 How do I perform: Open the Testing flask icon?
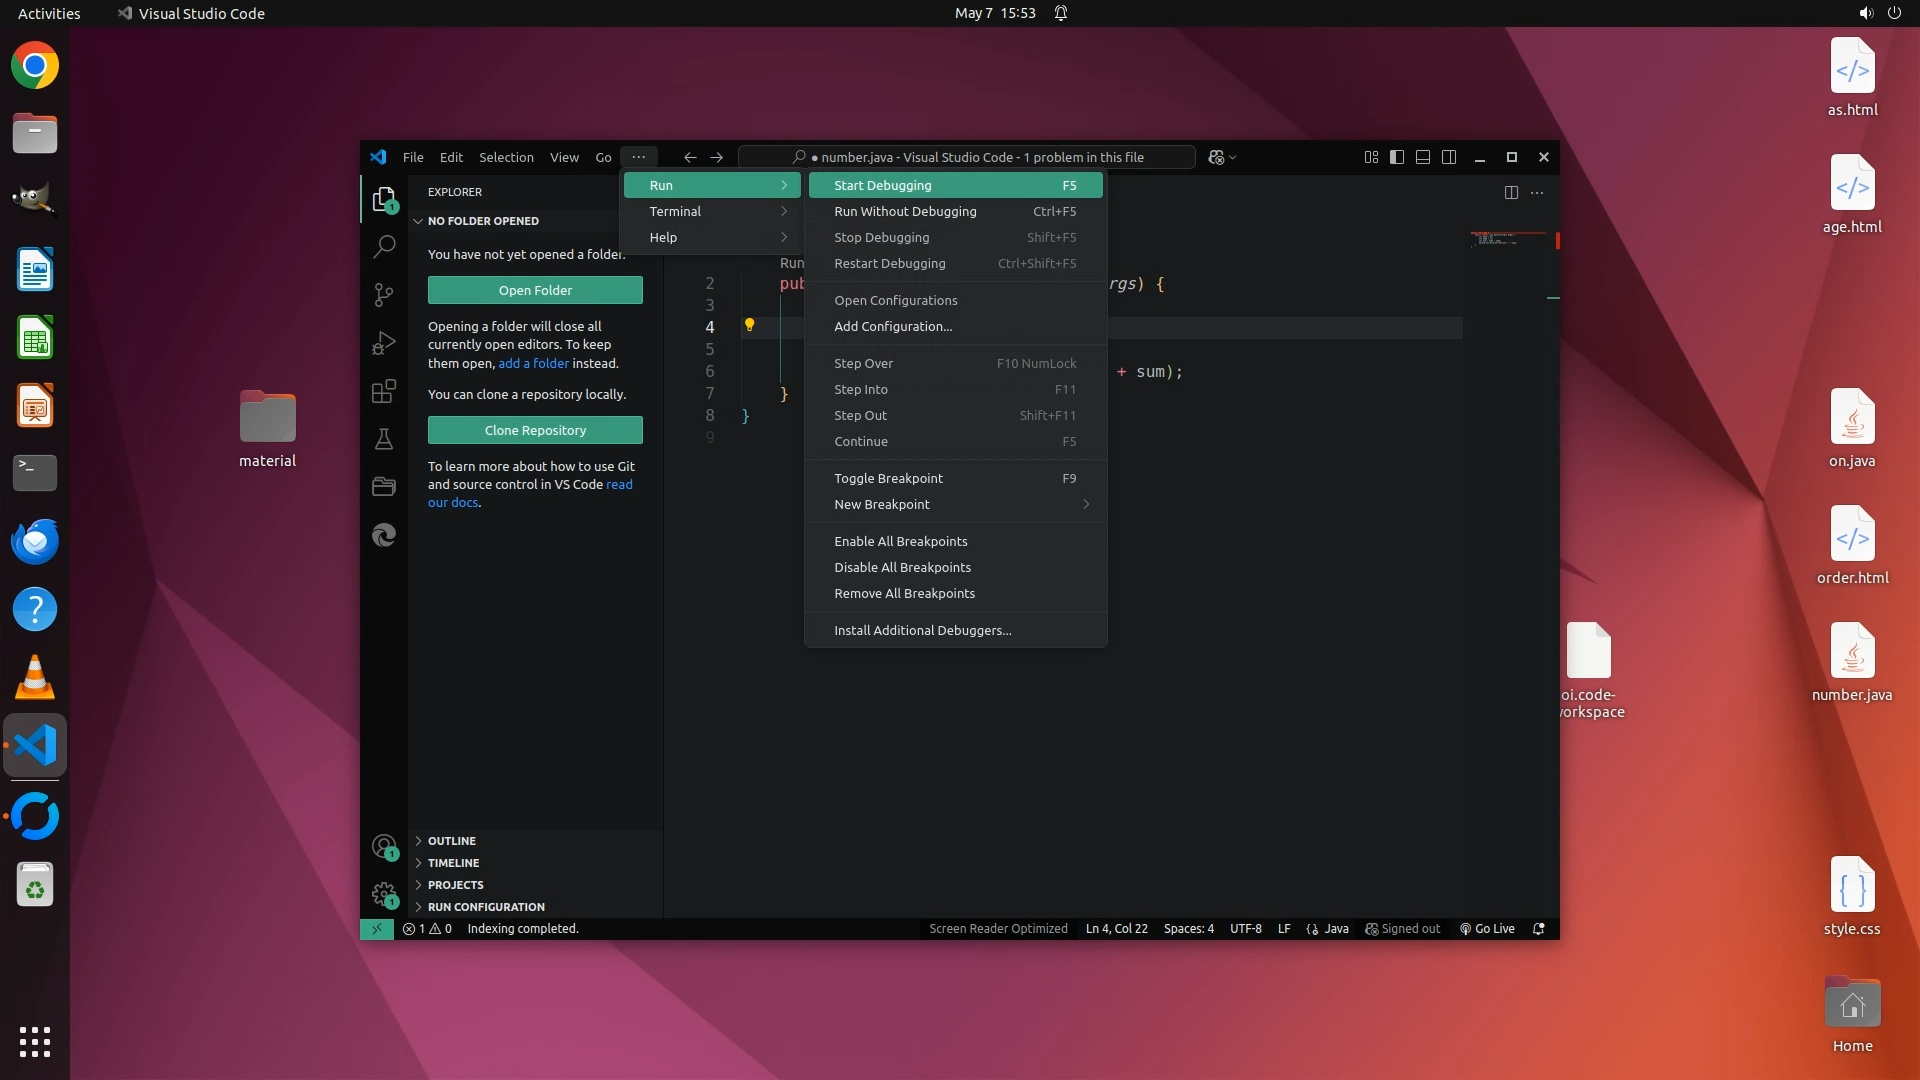click(384, 439)
